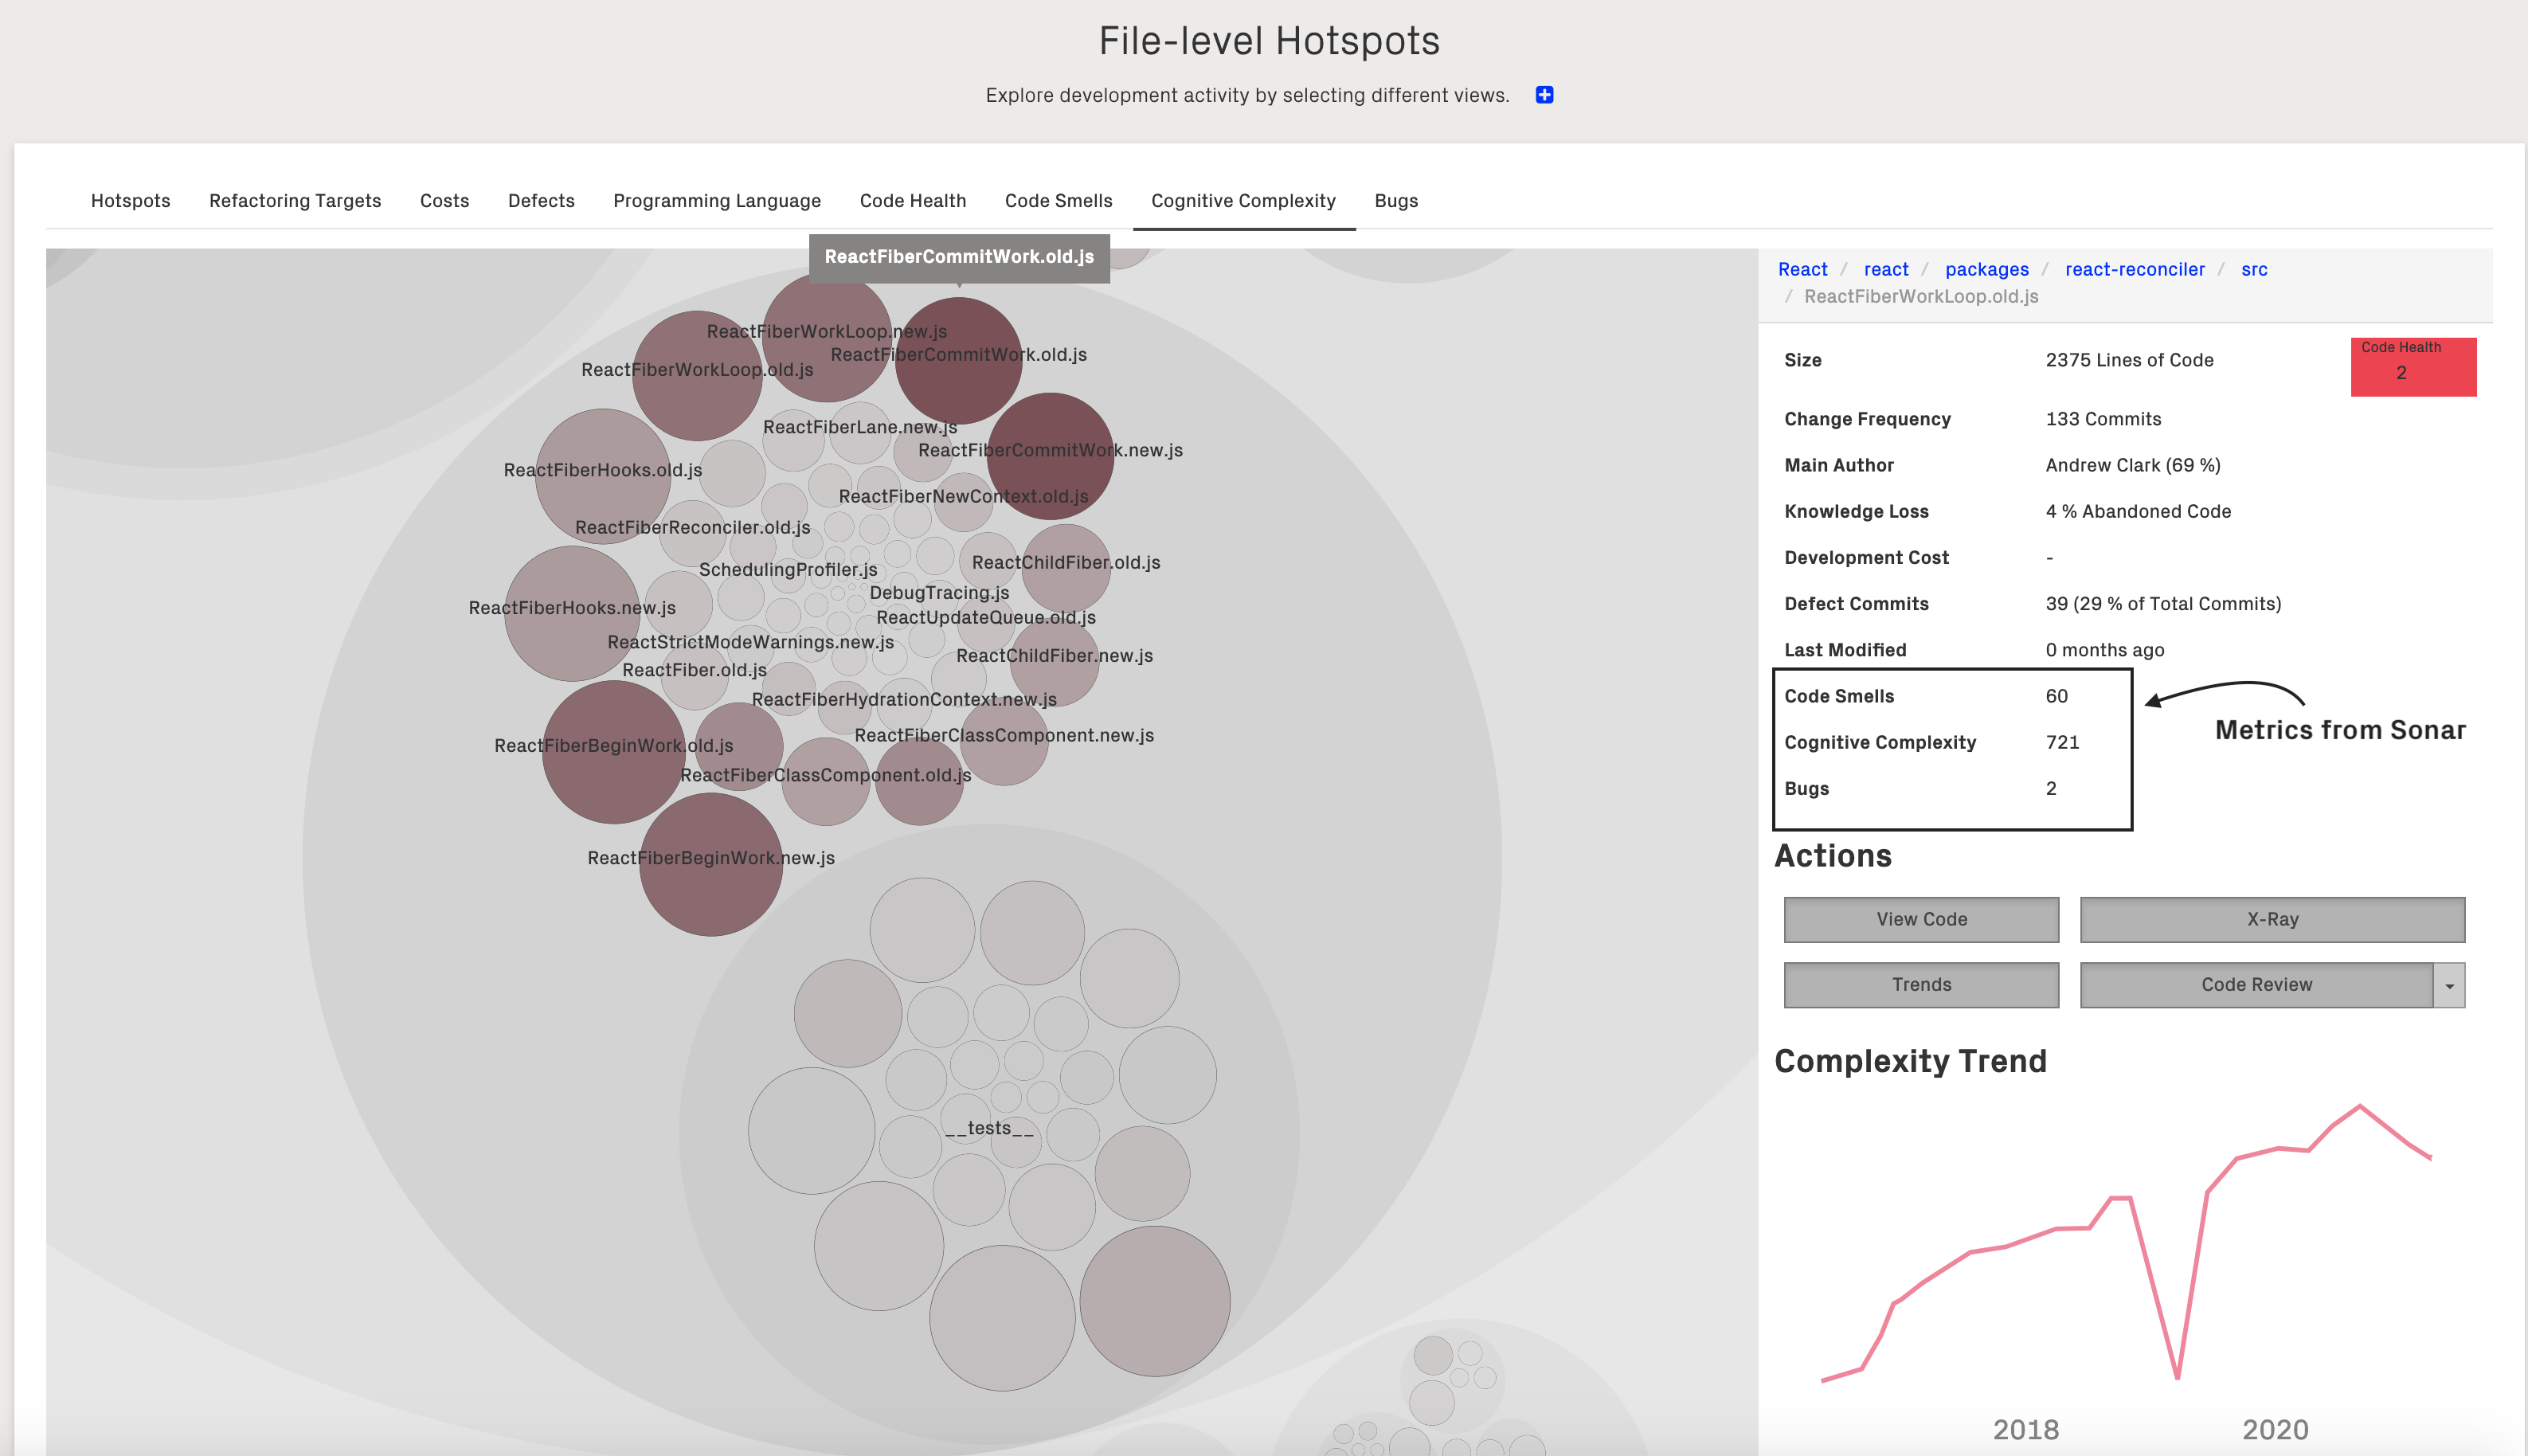Viewport: 2528px width, 1456px height.
Task: Click the Trends button
Action: tap(1921, 984)
